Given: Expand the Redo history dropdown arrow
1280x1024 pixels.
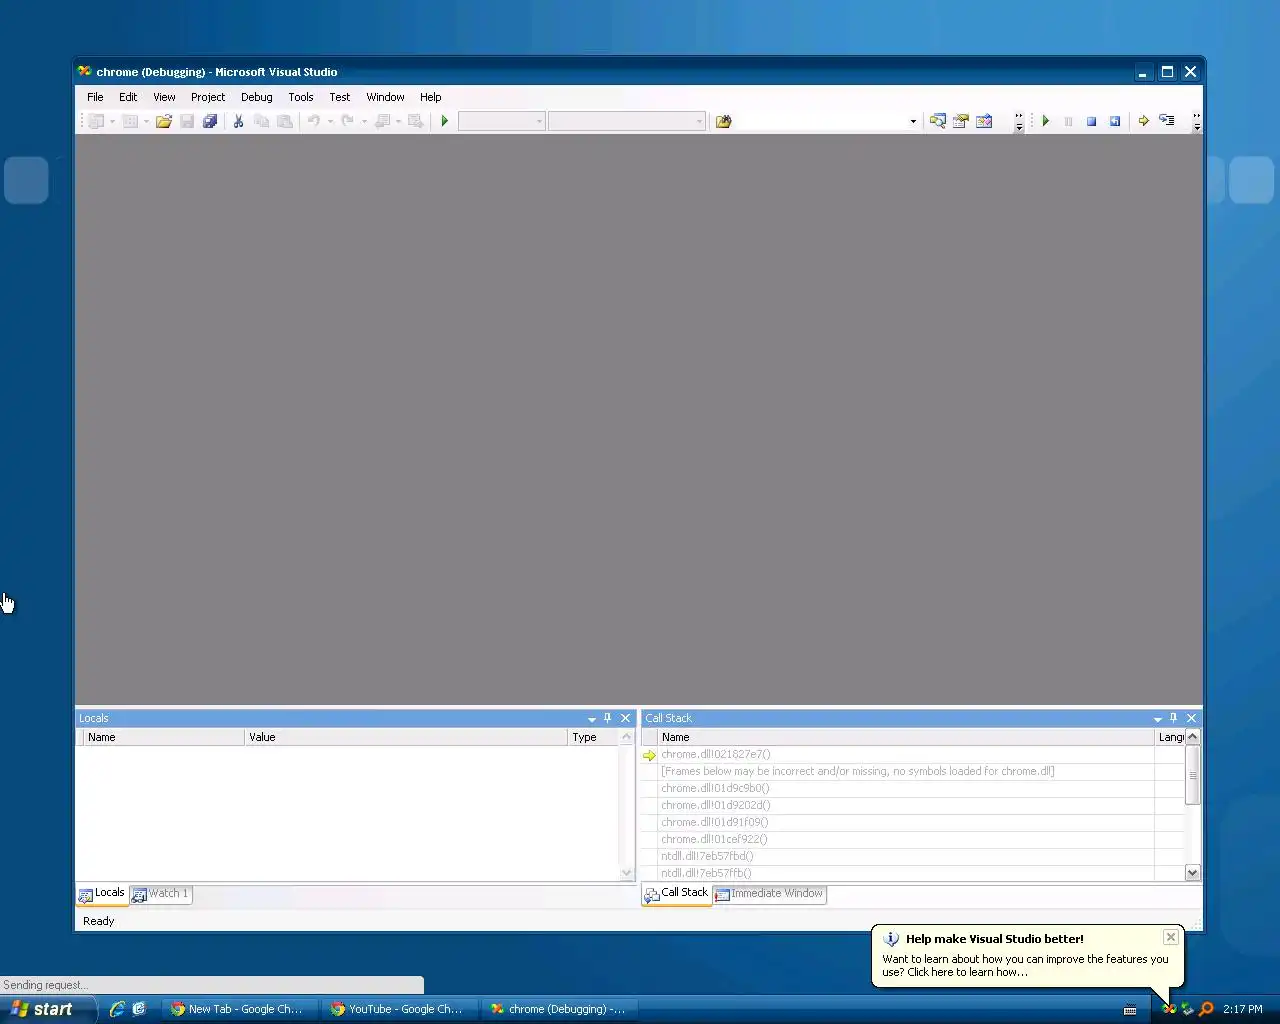Looking at the screenshot, I should [x=364, y=122].
